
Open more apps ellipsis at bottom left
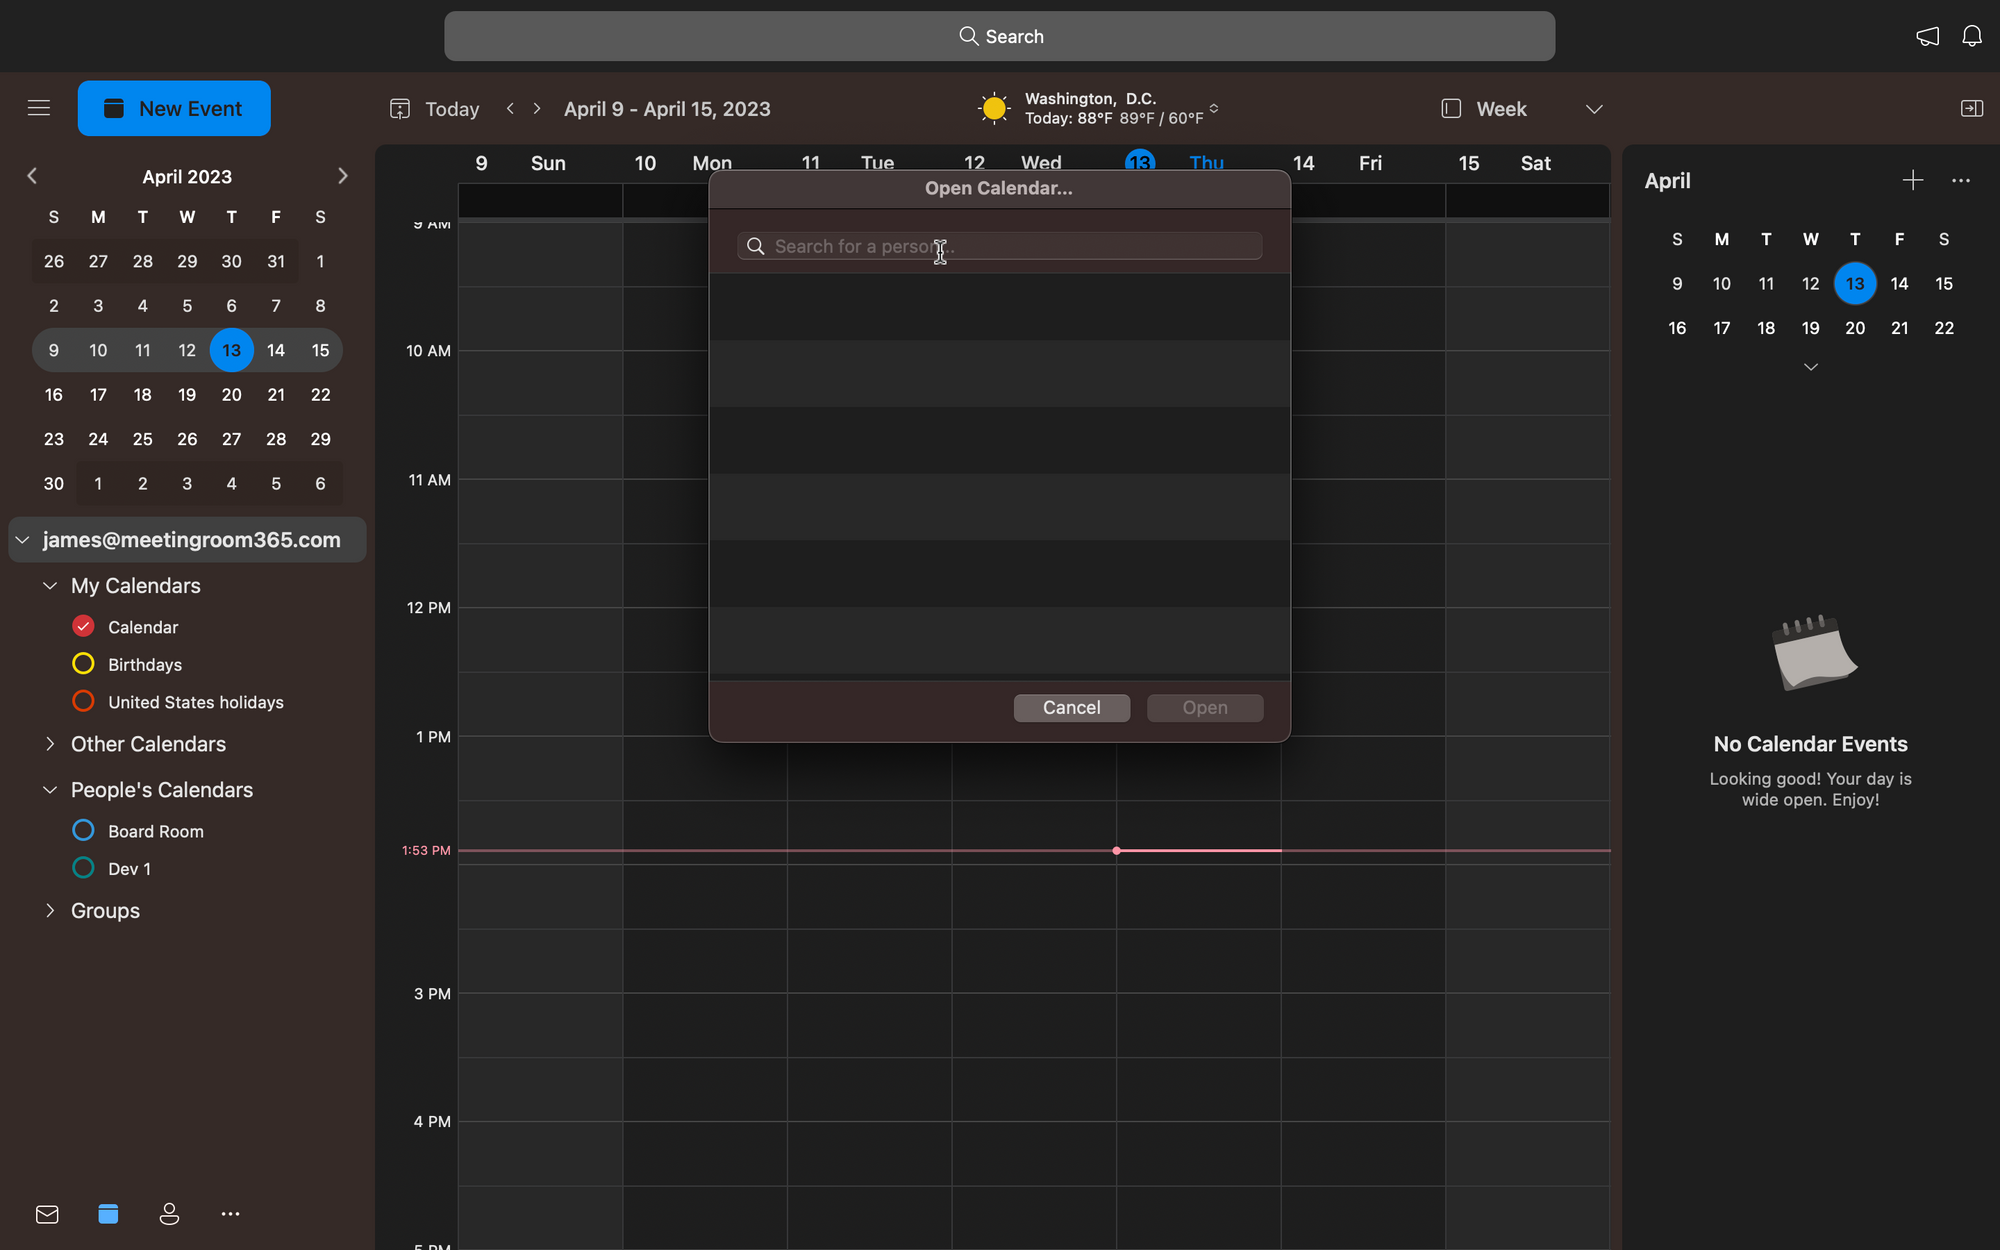pos(230,1214)
